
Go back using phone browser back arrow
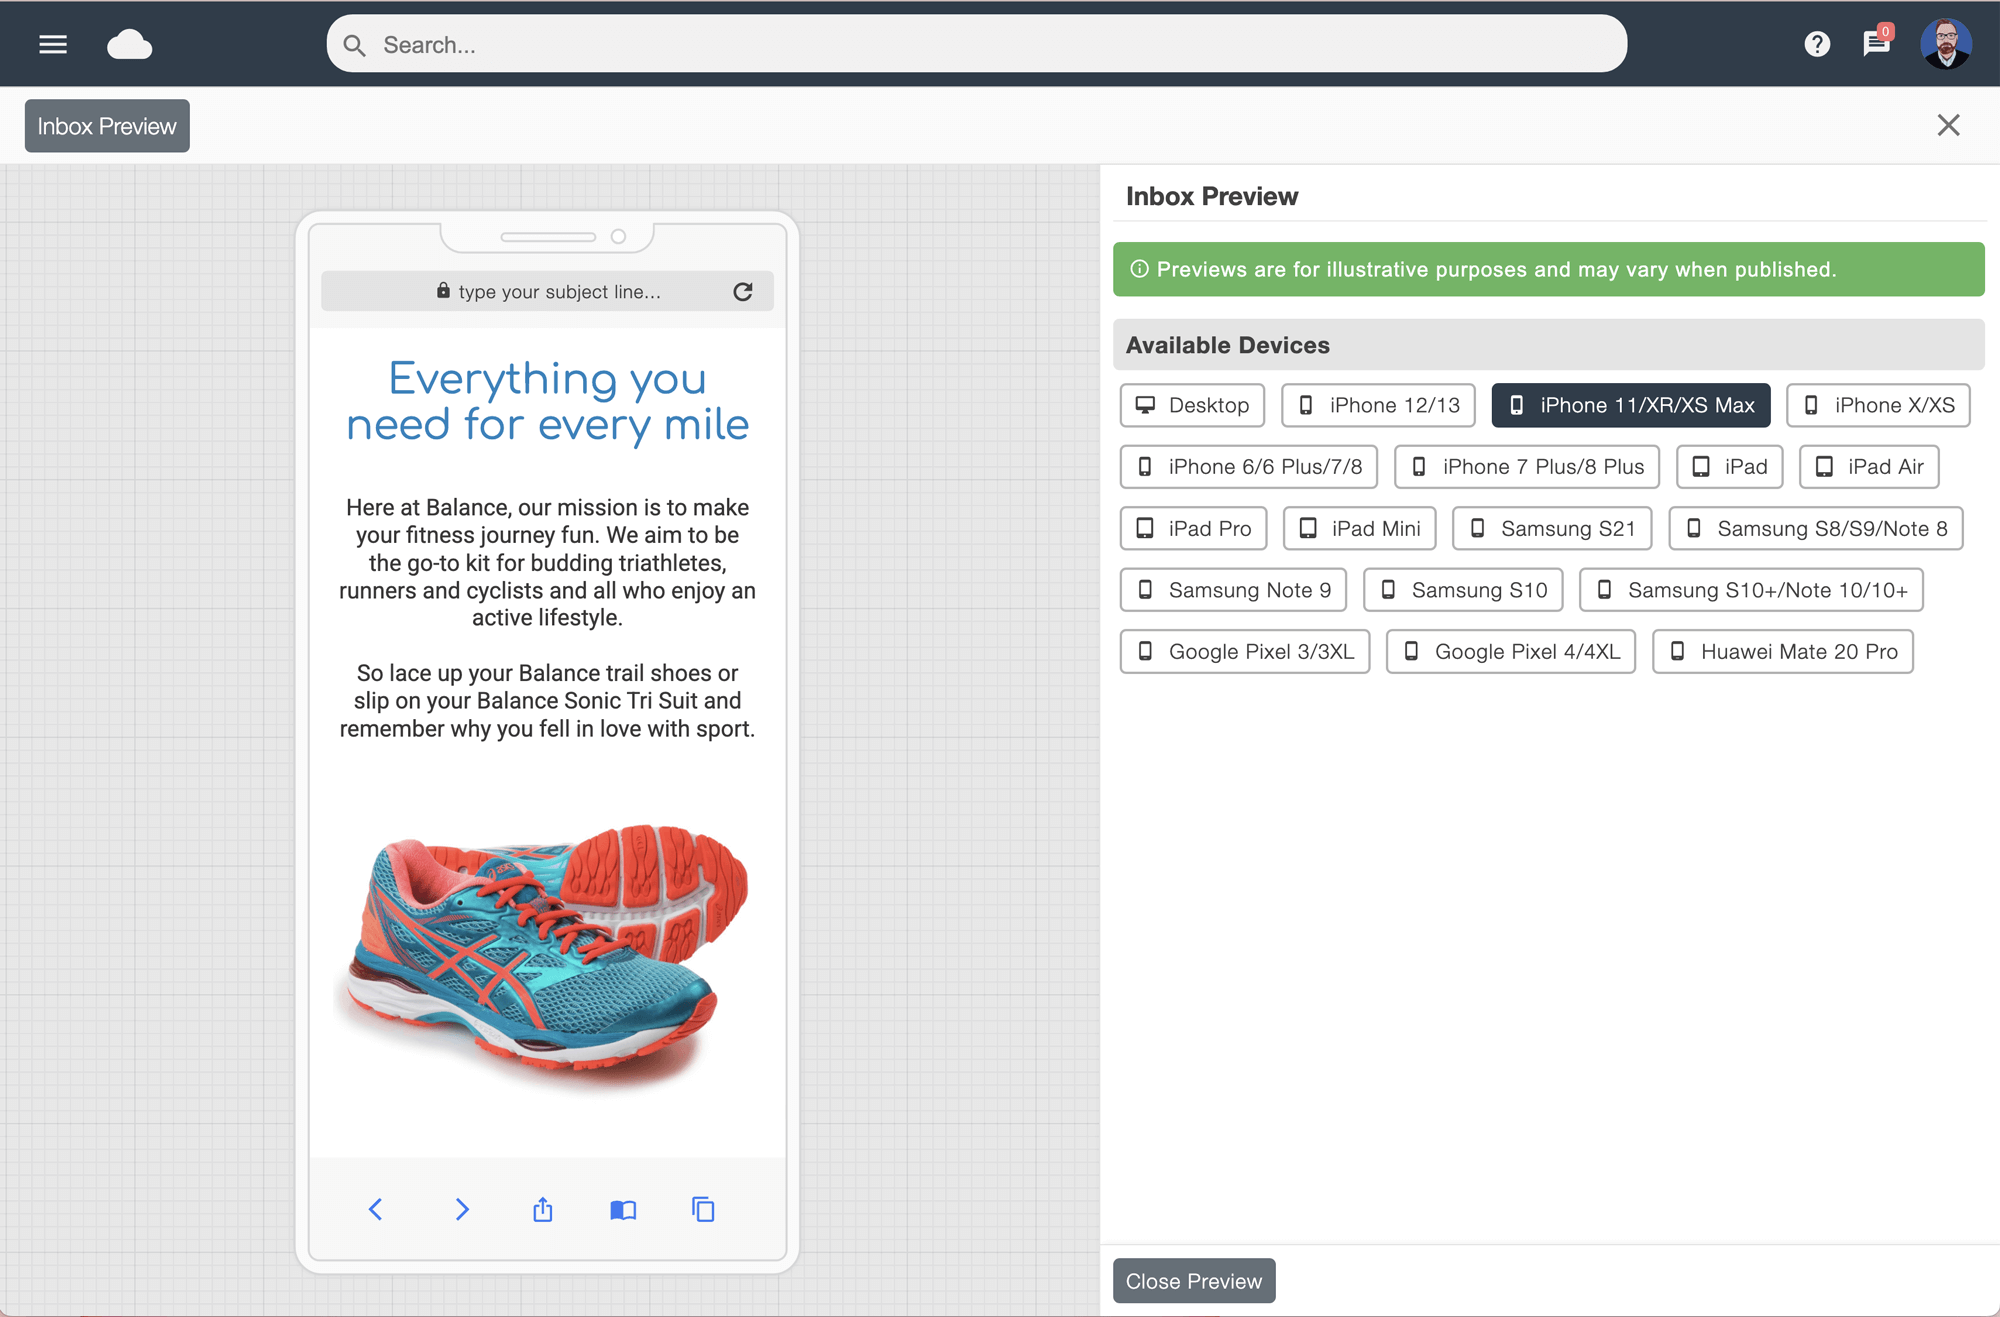click(x=375, y=1209)
